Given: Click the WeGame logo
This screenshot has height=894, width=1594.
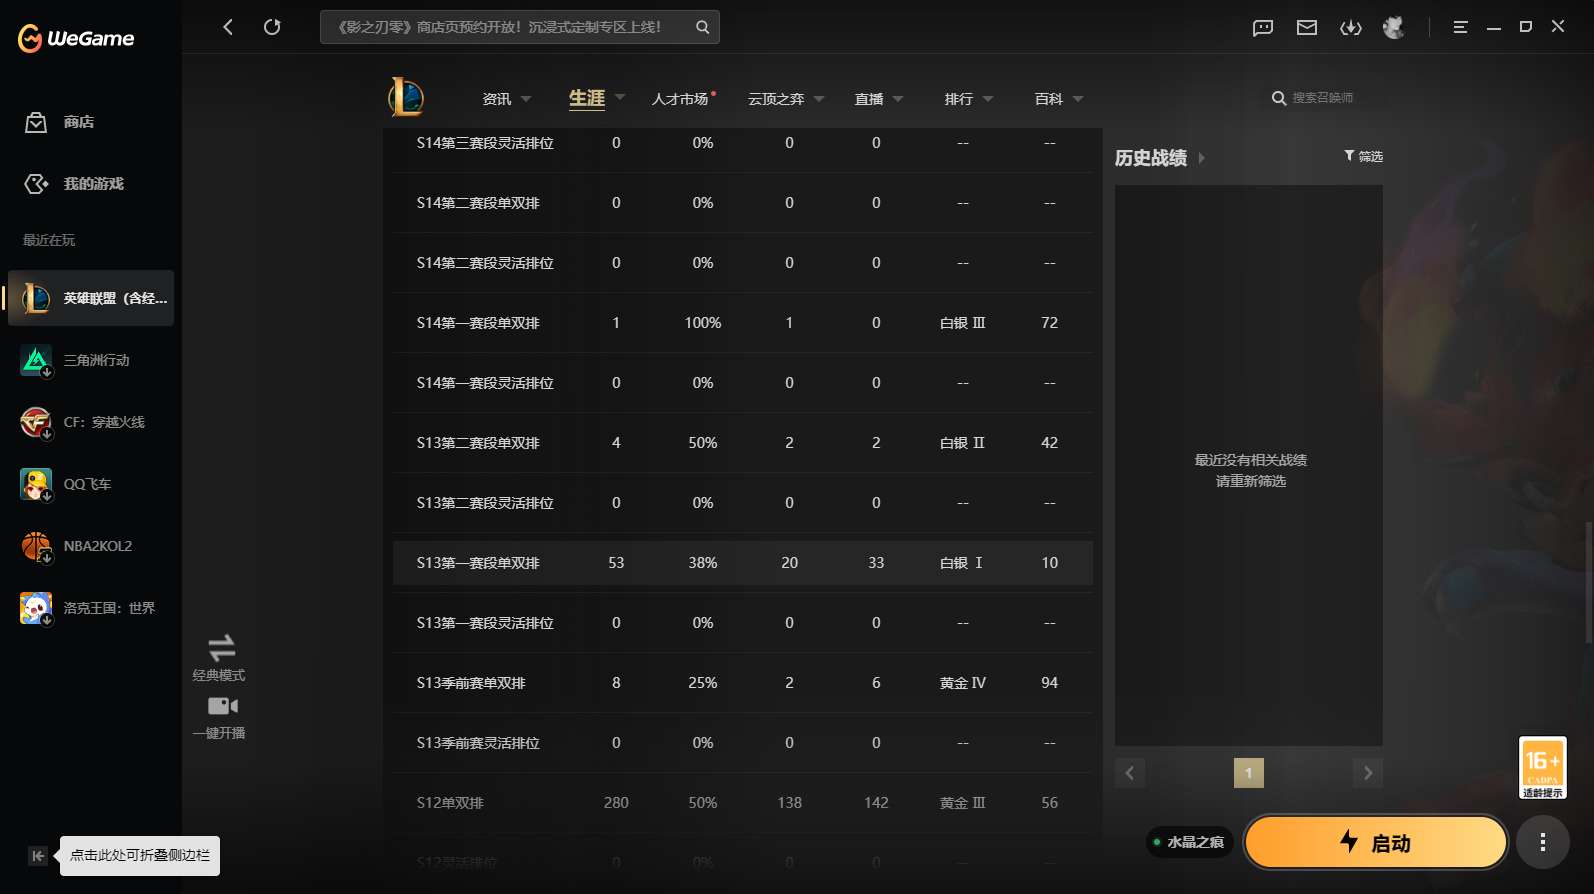Looking at the screenshot, I should 76,38.
